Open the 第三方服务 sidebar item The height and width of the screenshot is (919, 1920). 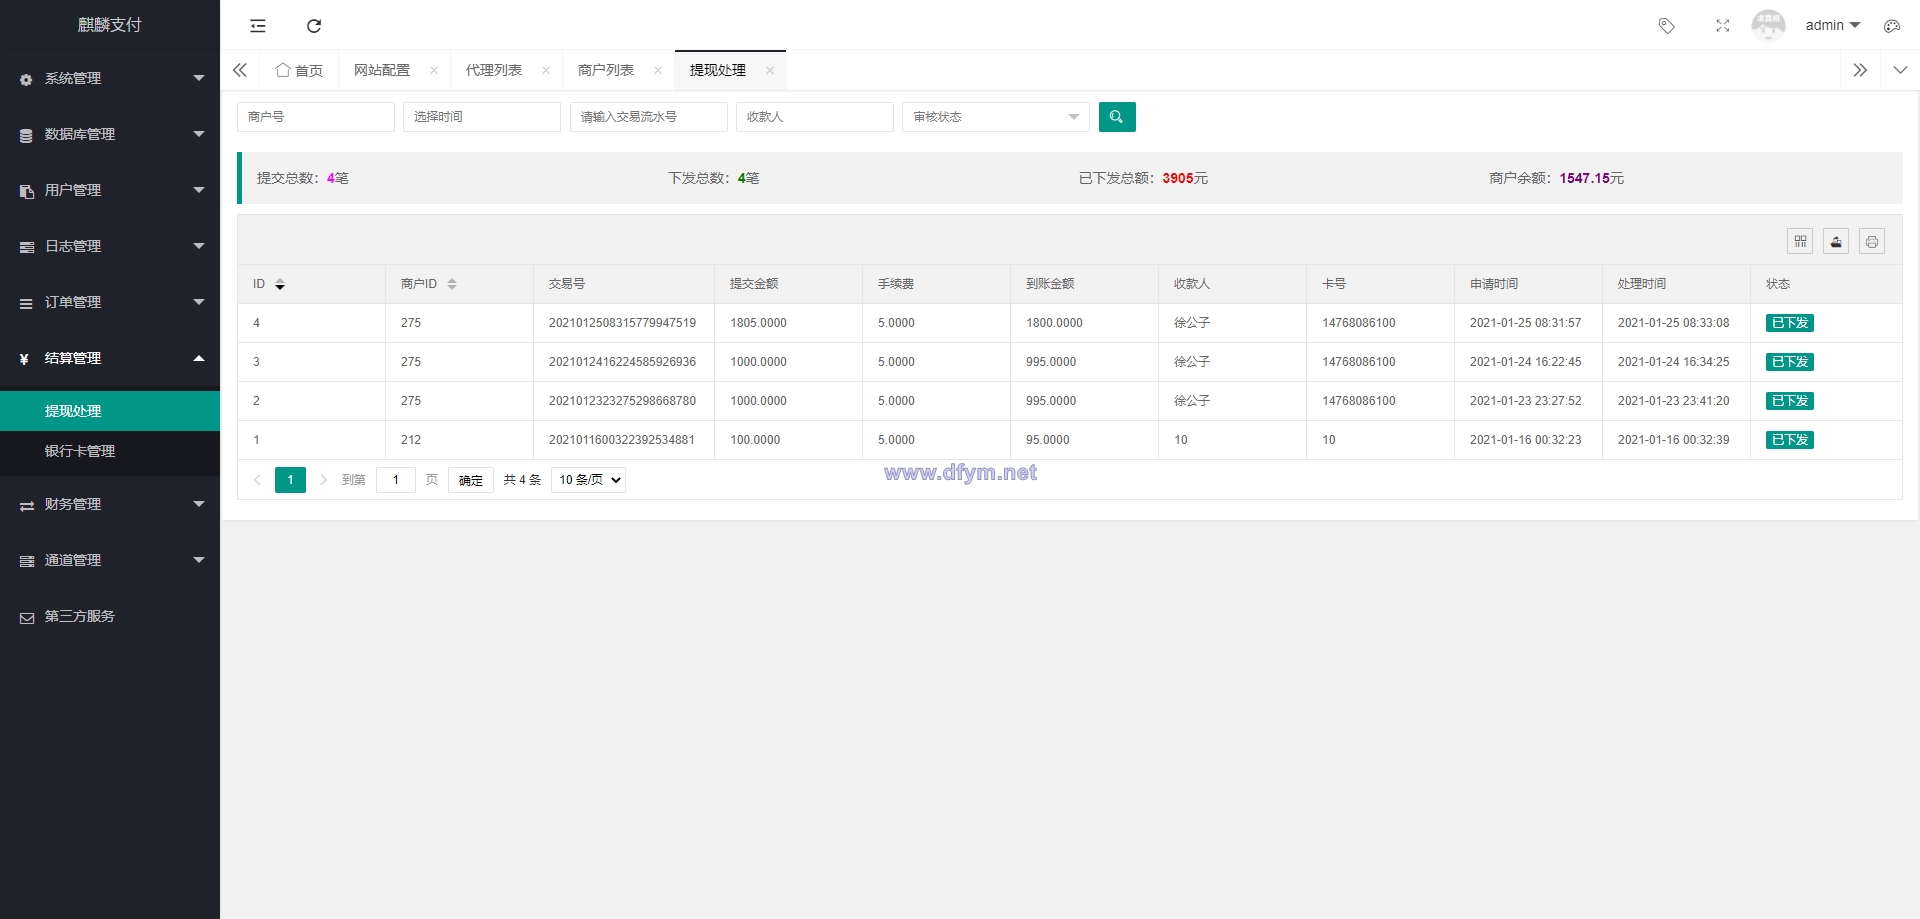click(x=110, y=616)
